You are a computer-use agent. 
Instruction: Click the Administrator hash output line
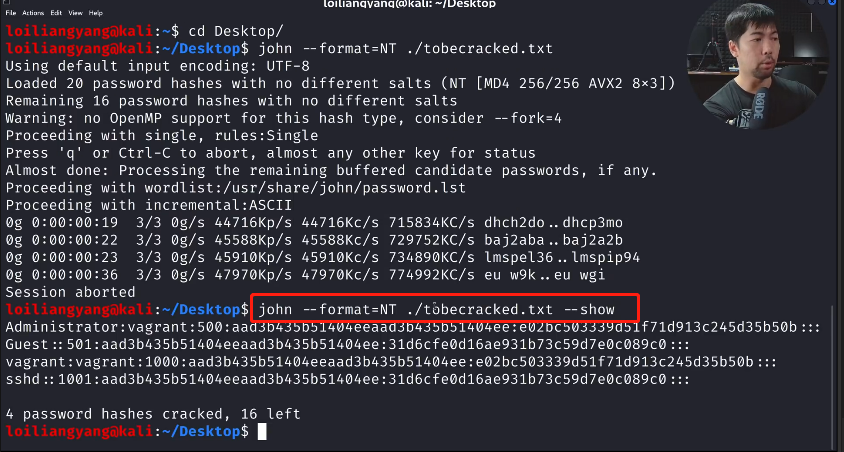coord(400,327)
